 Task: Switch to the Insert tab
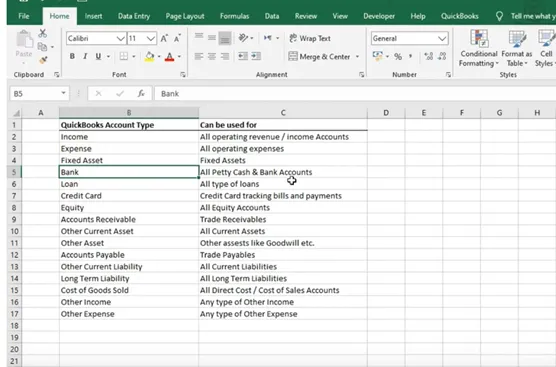click(x=93, y=16)
